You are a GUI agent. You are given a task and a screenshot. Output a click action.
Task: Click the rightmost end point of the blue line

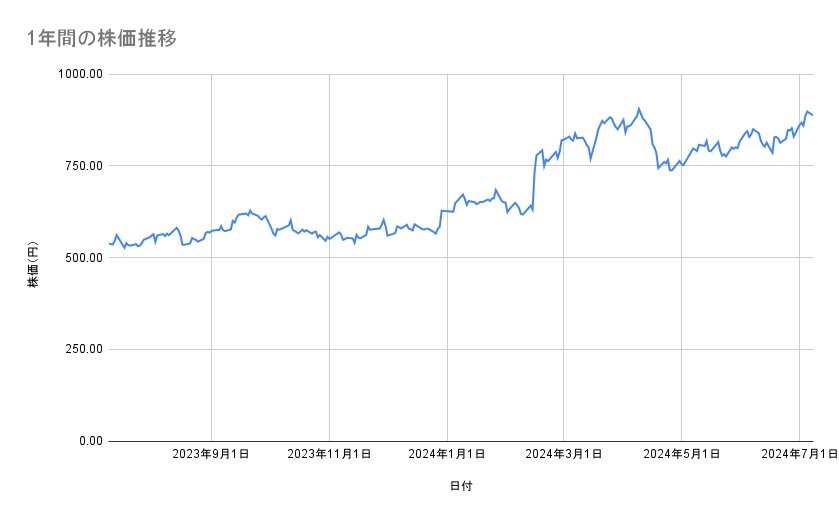tap(813, 115)
